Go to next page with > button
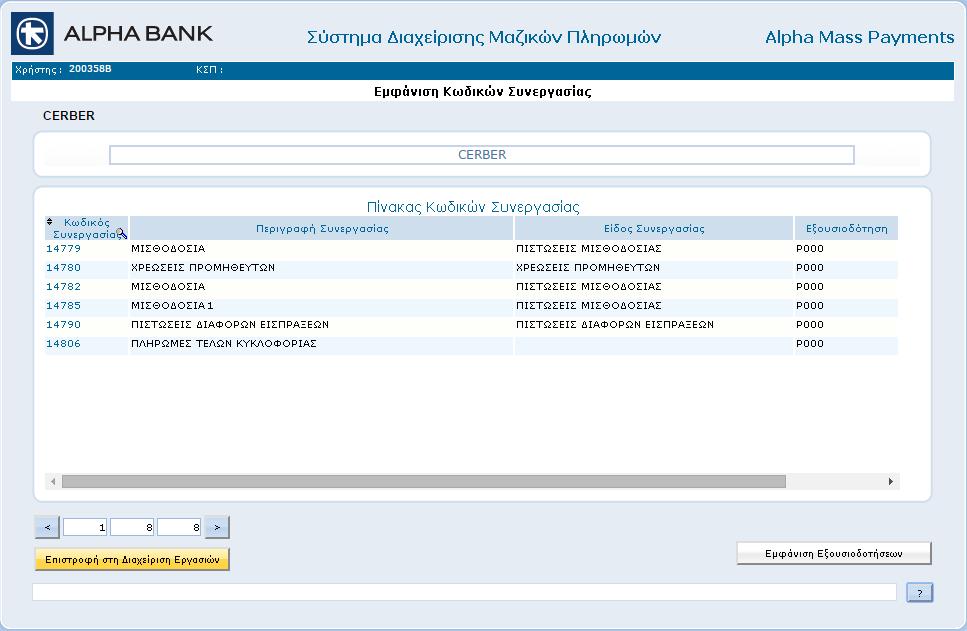This screenshot has width=967, height=631. click(x=217, y=527)
